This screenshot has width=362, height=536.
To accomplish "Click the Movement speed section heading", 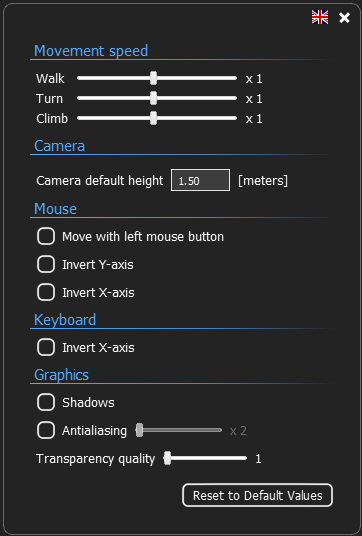I will 91,51.
